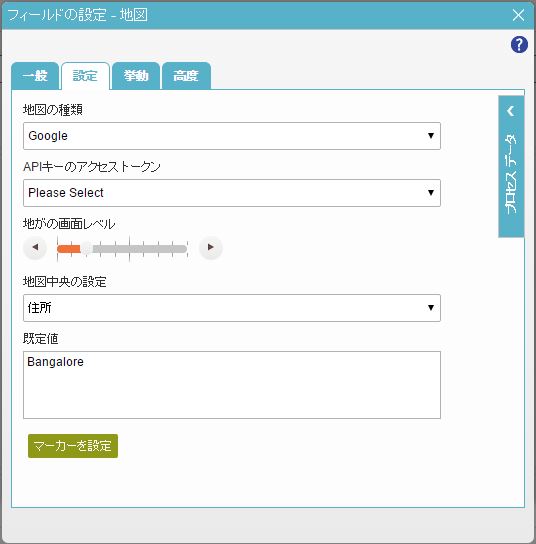The width and height of the screenshot is (536, 544).
Task: Click the zoom level slider handle
Action: pyautogui.click(x=86, y=249)
